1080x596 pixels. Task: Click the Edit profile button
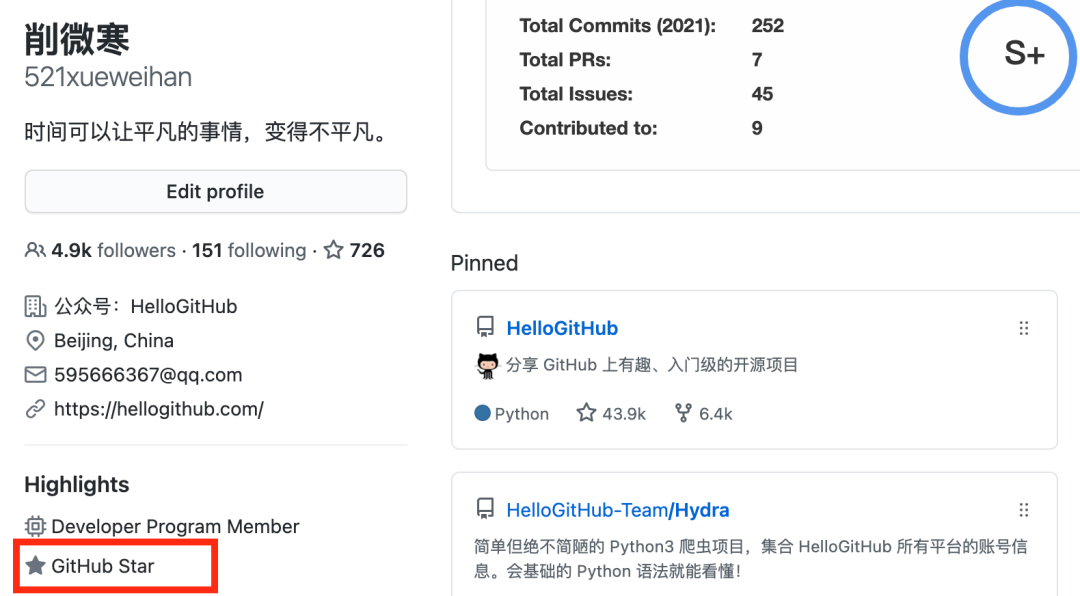(216, 192)
